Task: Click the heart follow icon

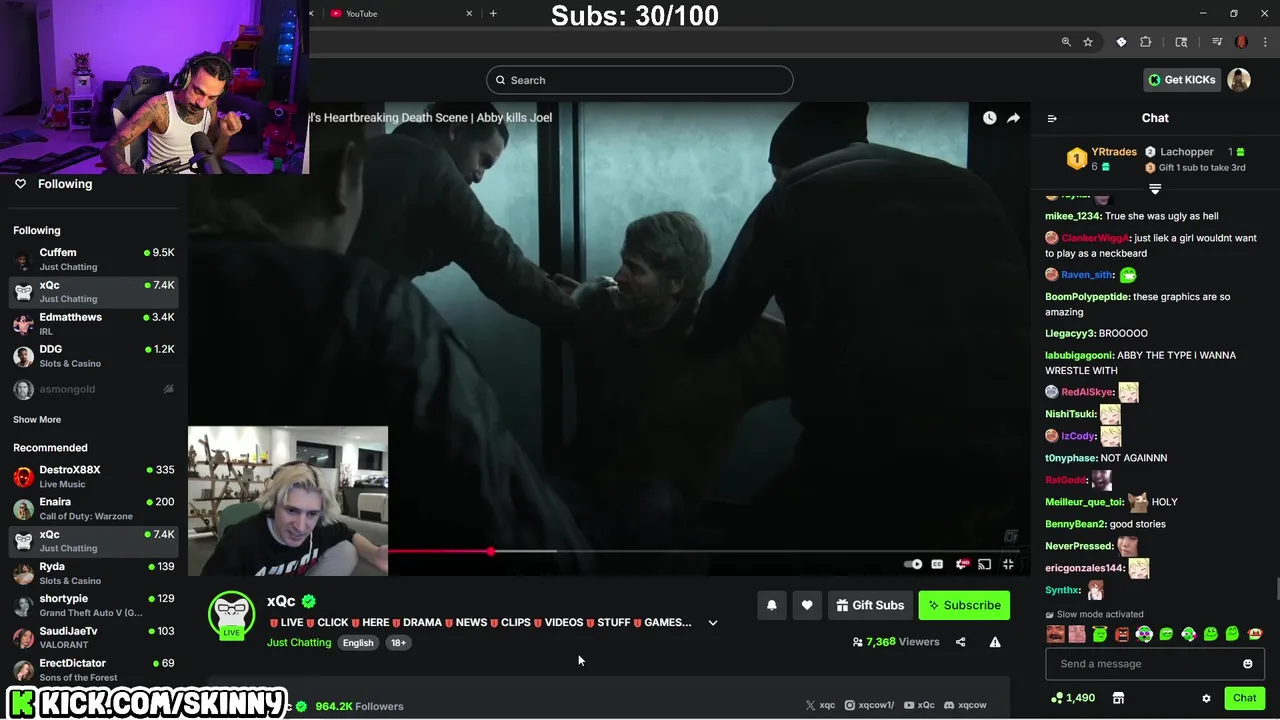Action: click(807, 605)
